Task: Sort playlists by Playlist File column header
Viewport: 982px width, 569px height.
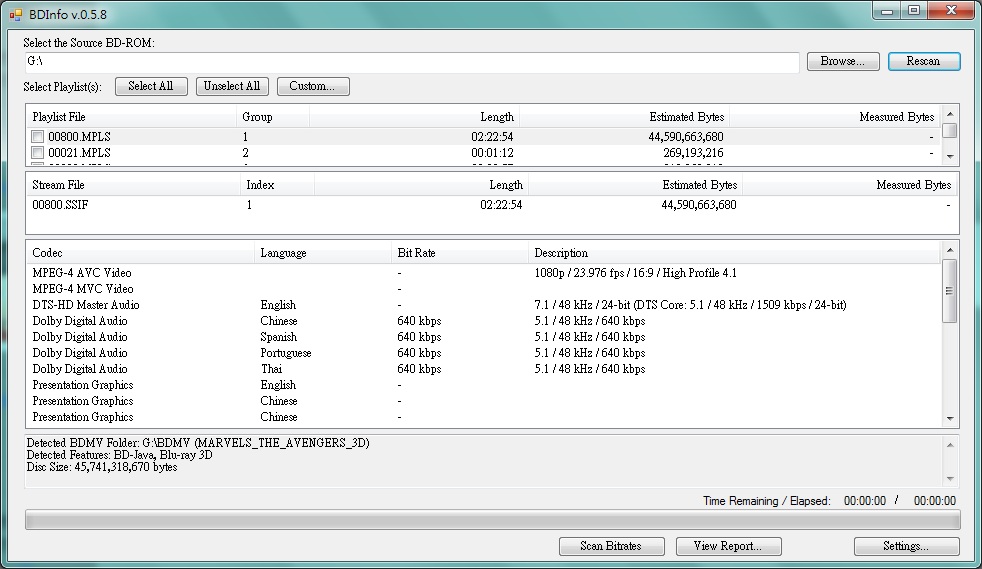Action: pos(131,117)
